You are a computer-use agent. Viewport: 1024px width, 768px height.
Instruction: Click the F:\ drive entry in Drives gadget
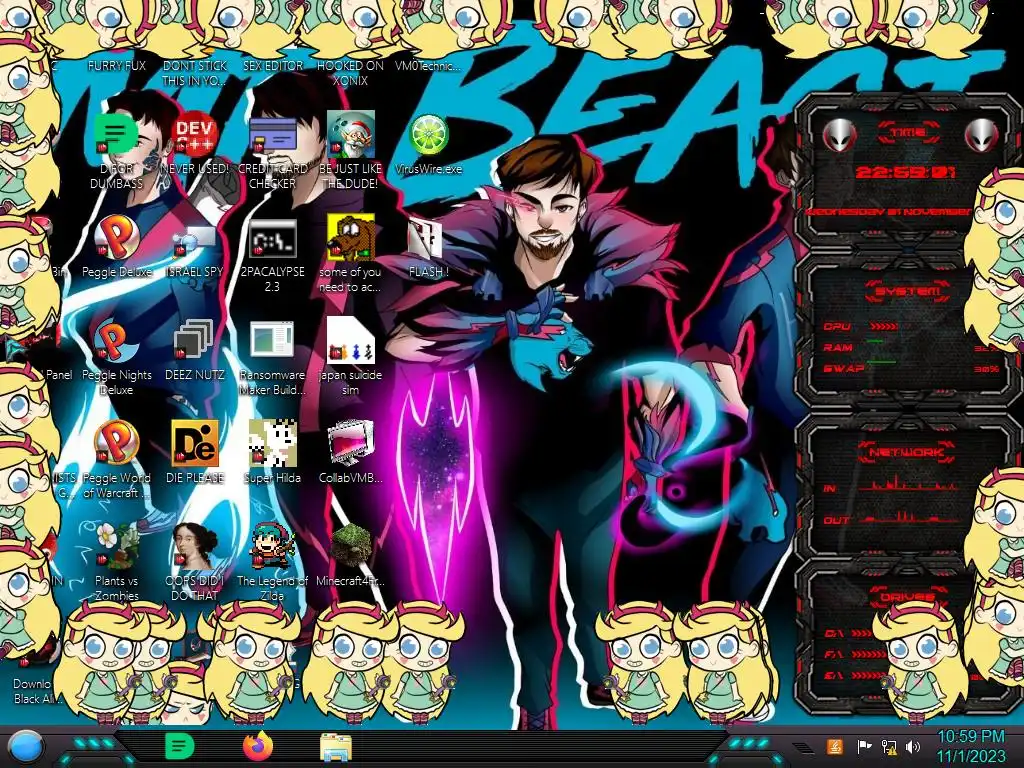click(856, 654)
